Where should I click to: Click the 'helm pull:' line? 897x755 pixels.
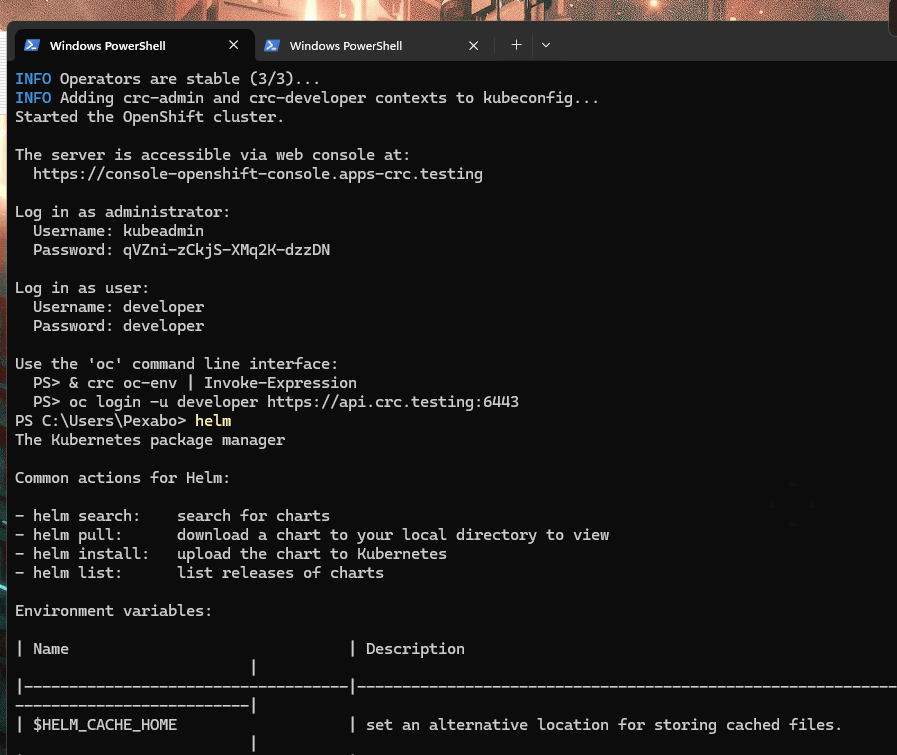tap(312, 535)
